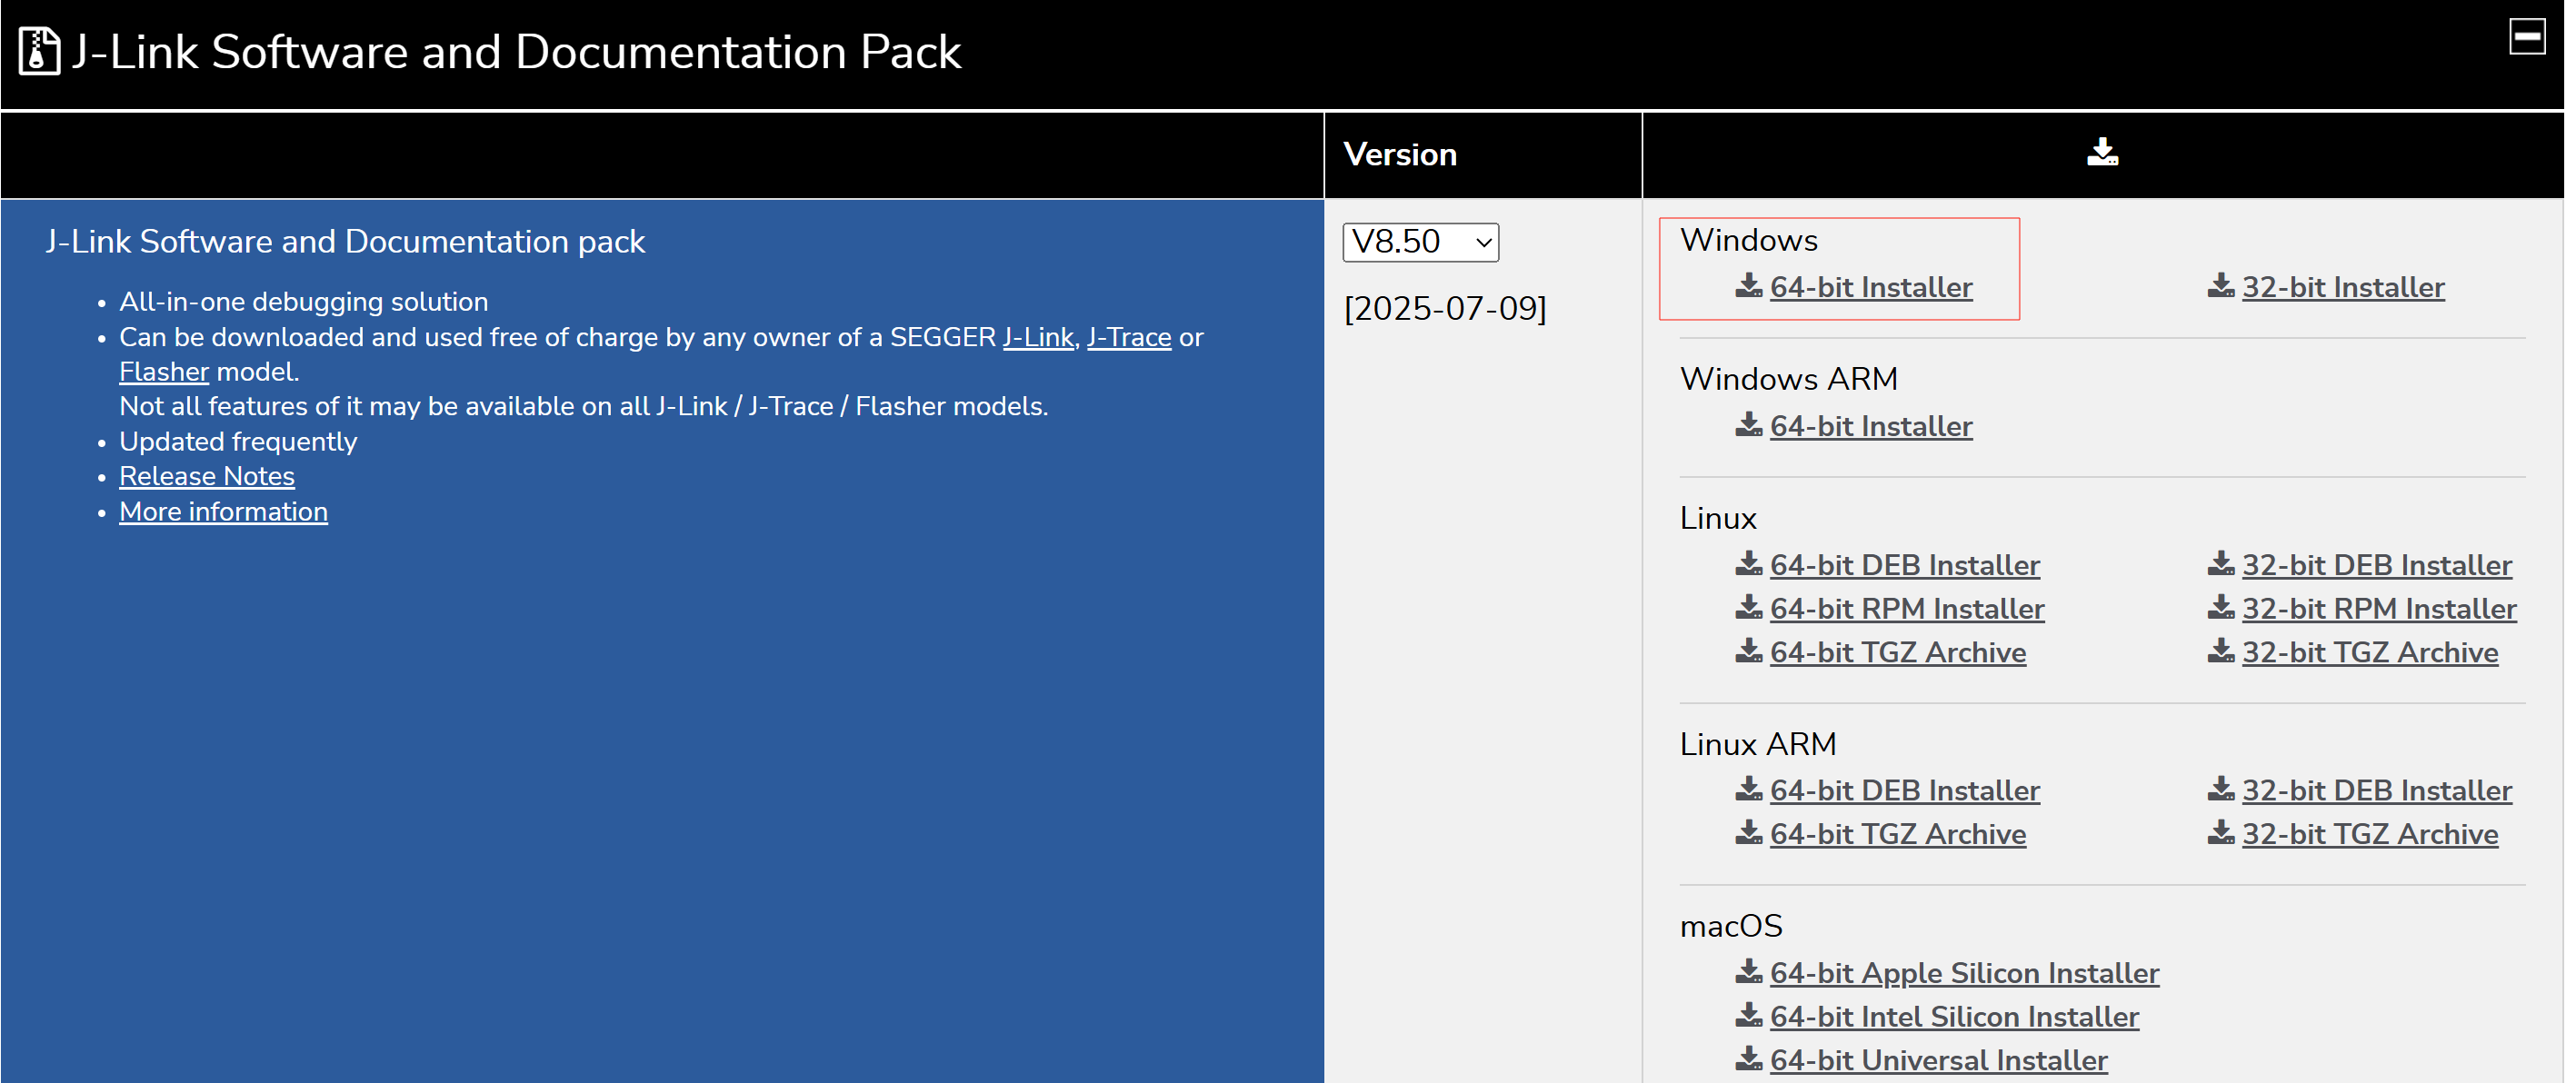
Task: Click download icon beside Linux ARM 64-bit TGZ Archive
Action: pyautogui.click(x=1748, y=833)
